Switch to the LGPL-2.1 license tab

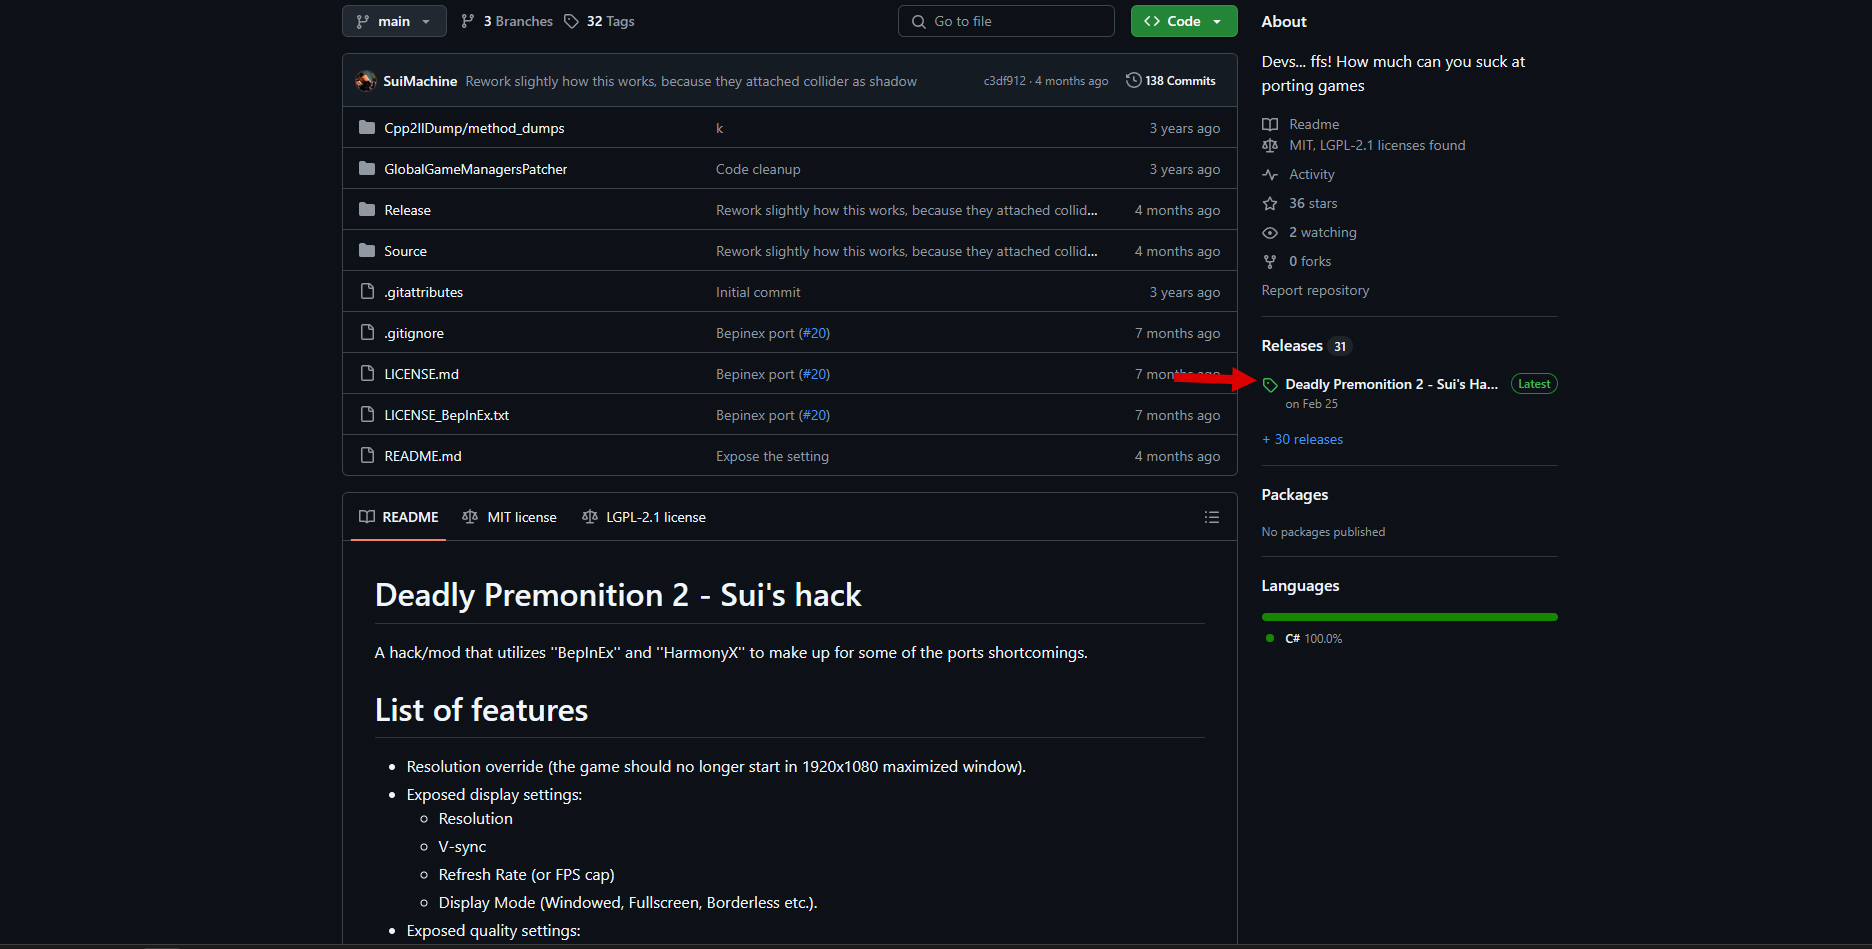(644, 517)
